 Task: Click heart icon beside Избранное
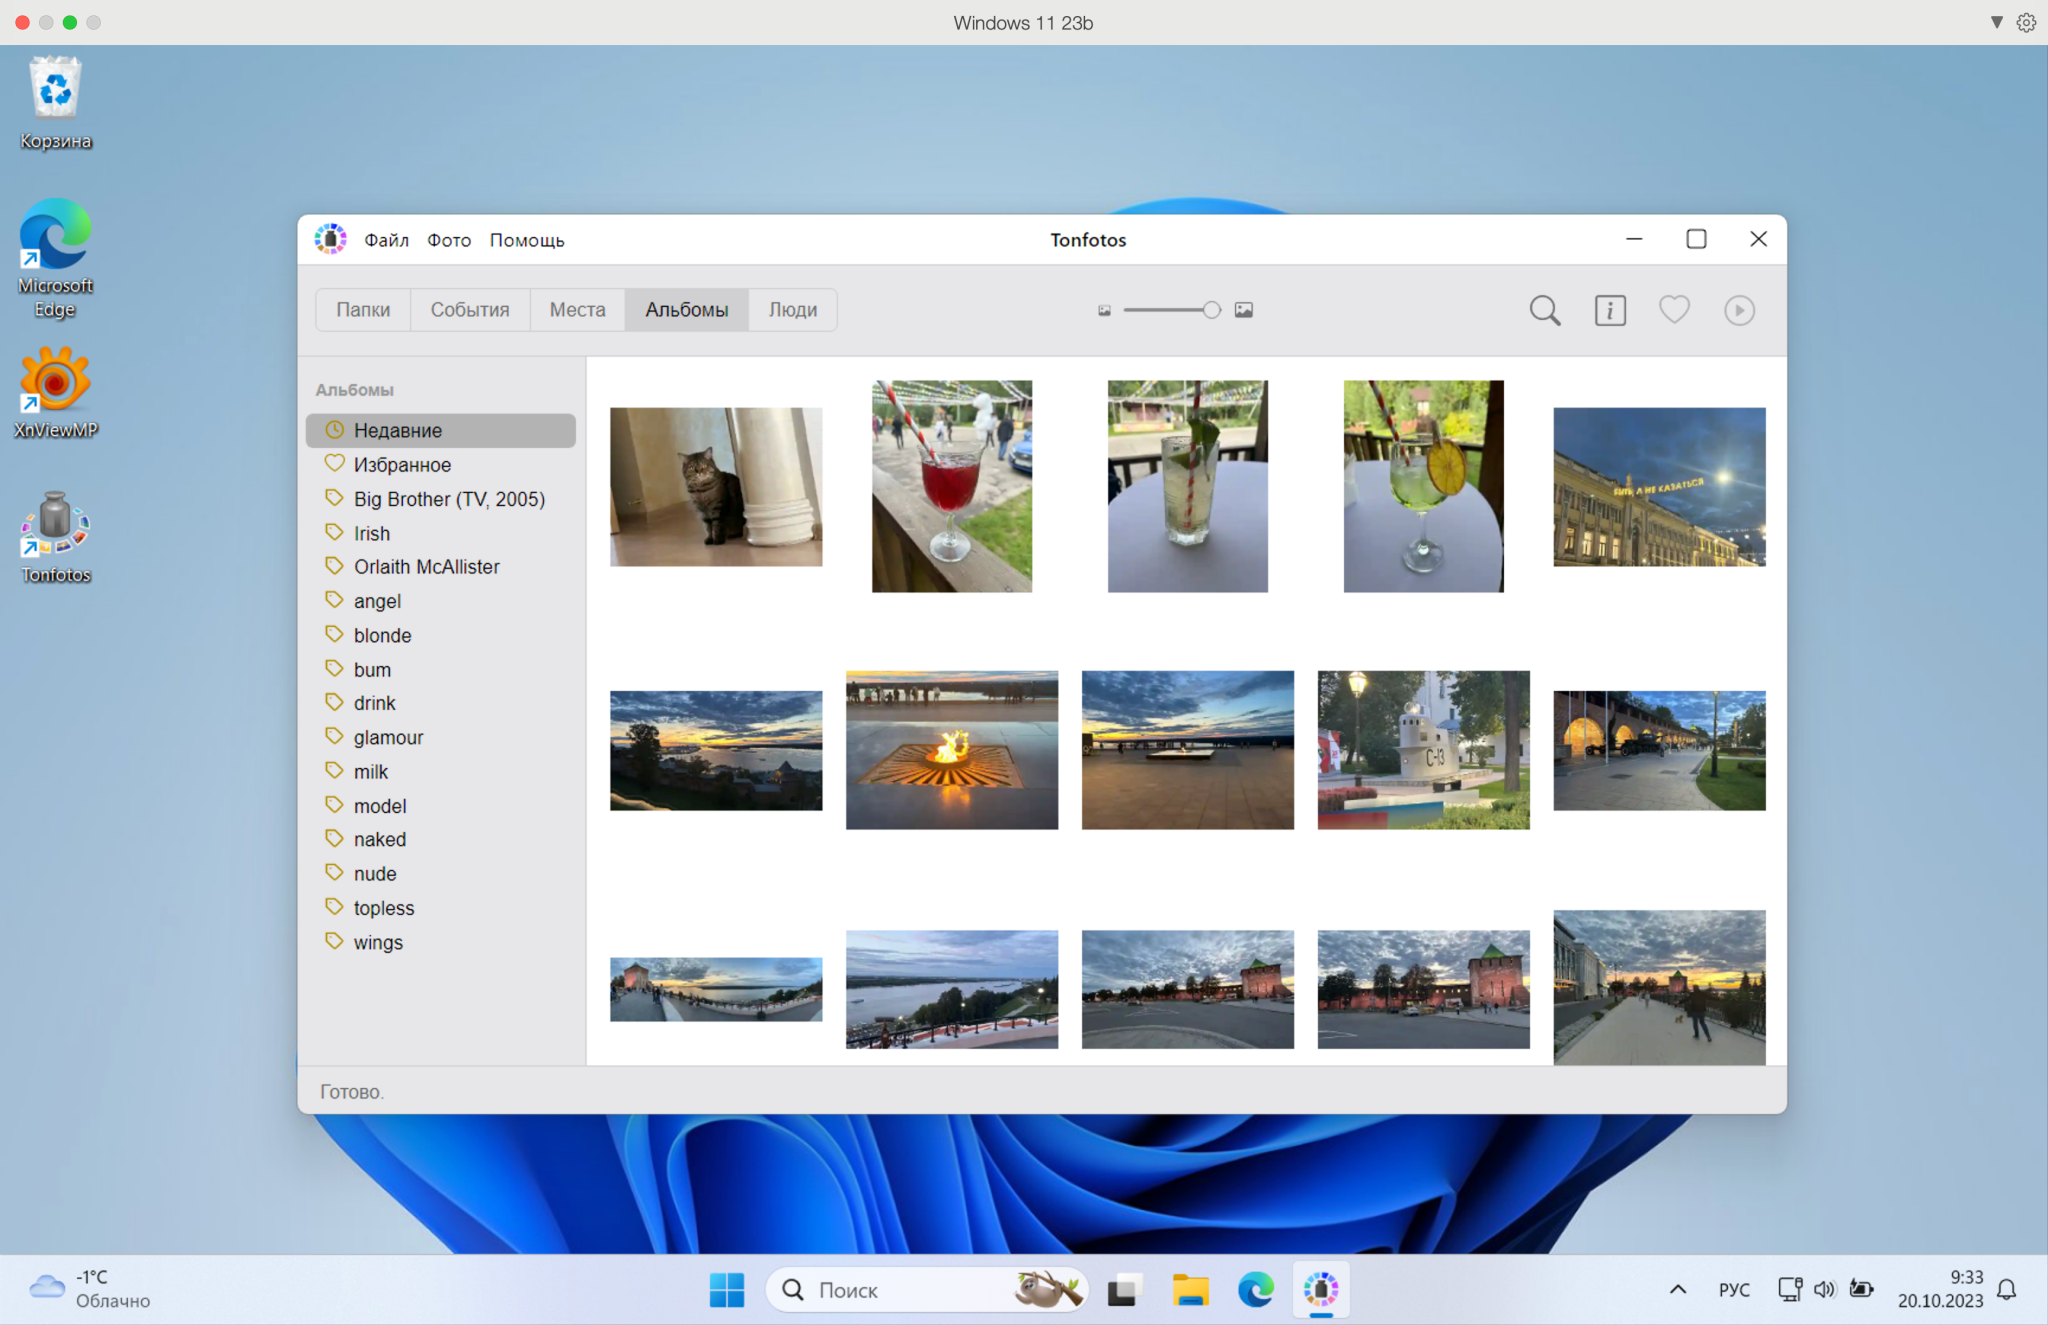pyautogui.click(x=334, y=463)
